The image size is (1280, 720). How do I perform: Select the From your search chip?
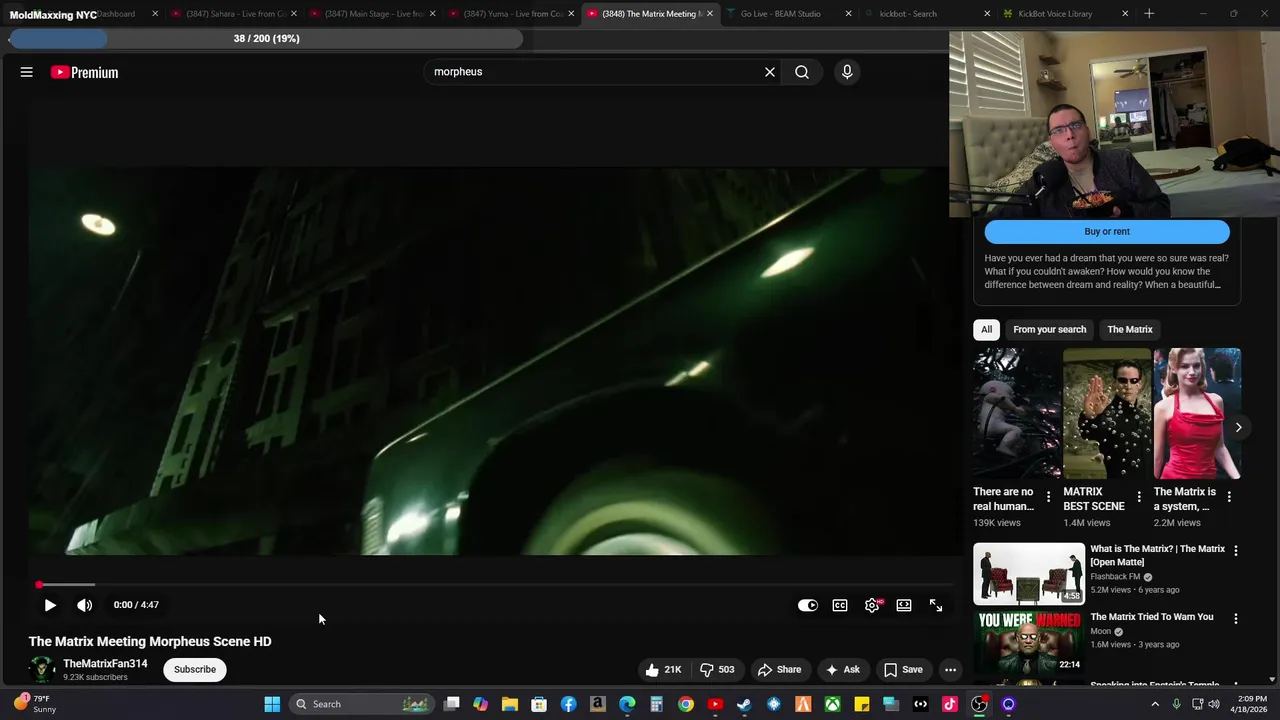(x=1049, y=329)
